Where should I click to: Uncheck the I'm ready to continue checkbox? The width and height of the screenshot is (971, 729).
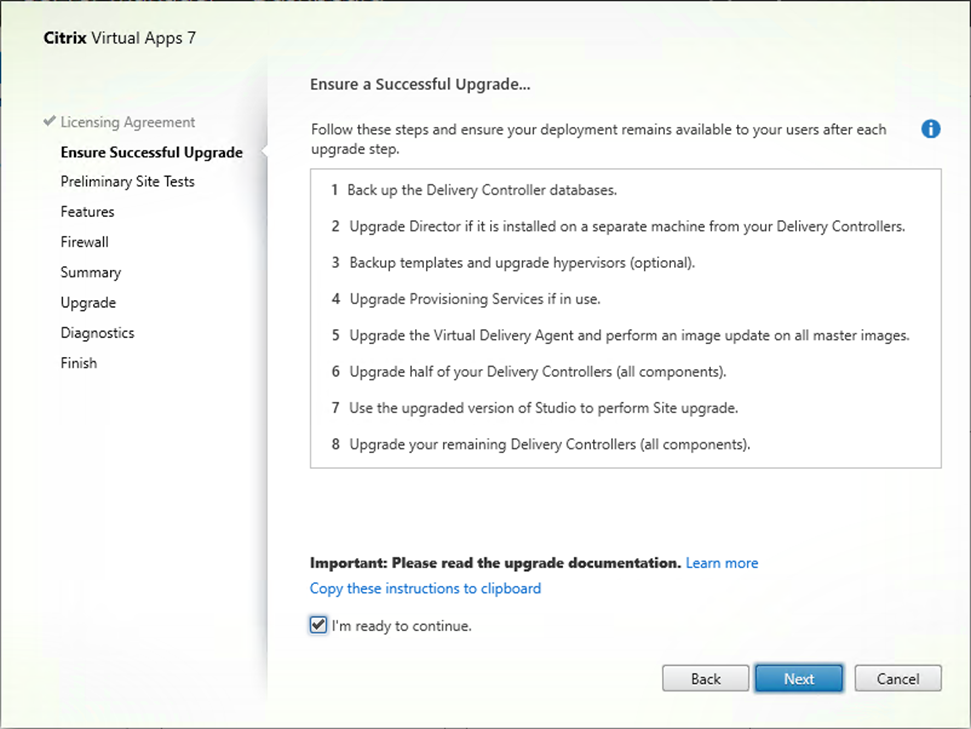(x=318, y=625)
